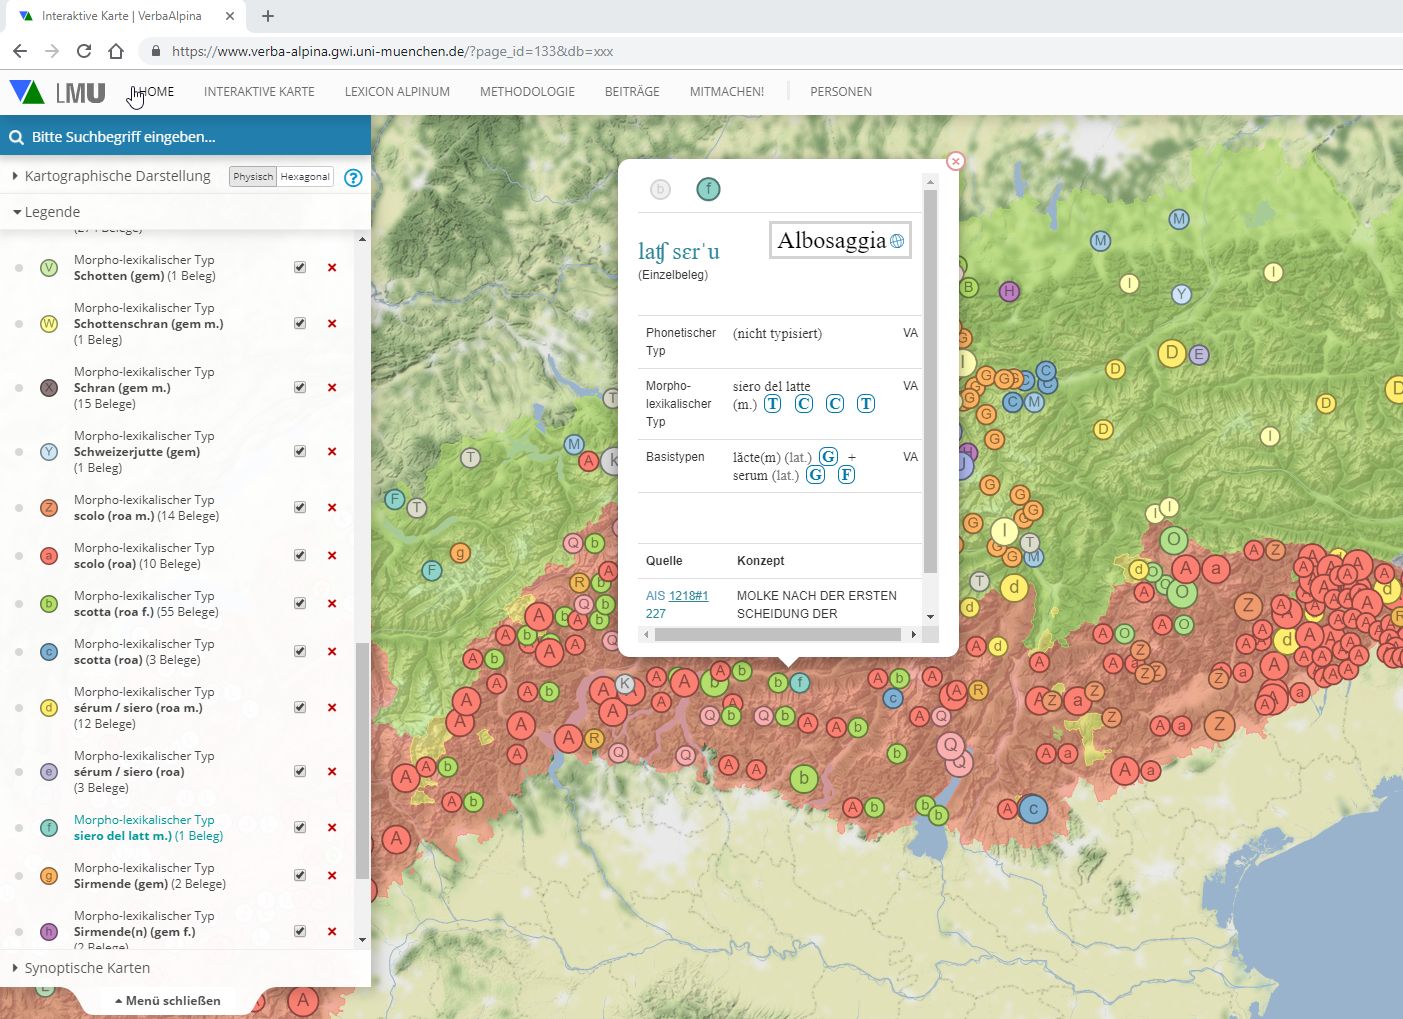Delete the scotta (roa f.) legend entry
This screenshot has height=1019, width=1403.
[x=332, y=604]
